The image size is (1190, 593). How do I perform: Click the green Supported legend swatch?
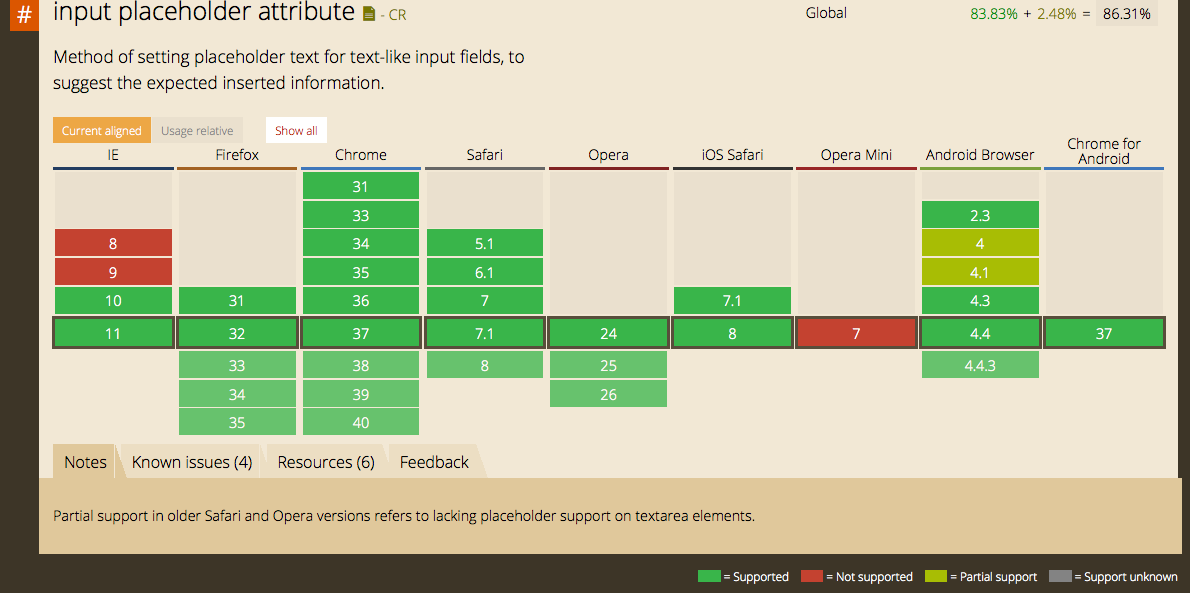(x=710, y=576)
